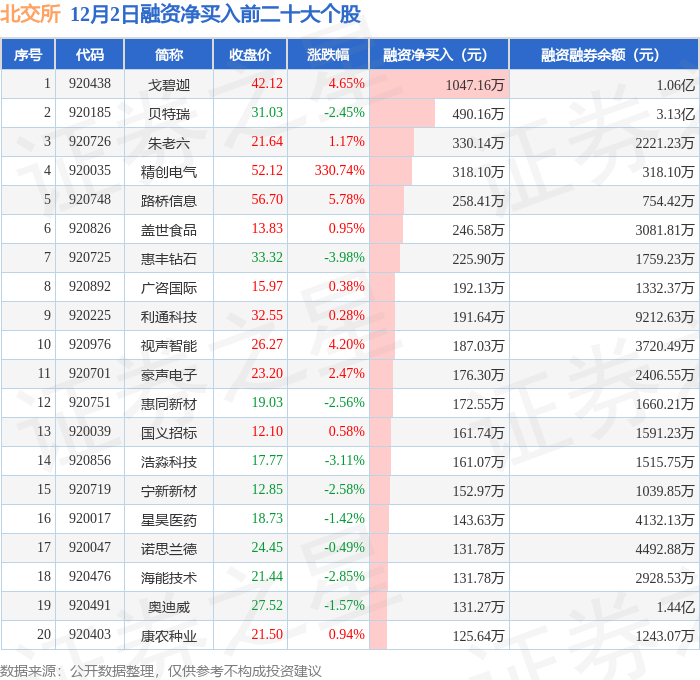Select stock name 朱老六

169,143
